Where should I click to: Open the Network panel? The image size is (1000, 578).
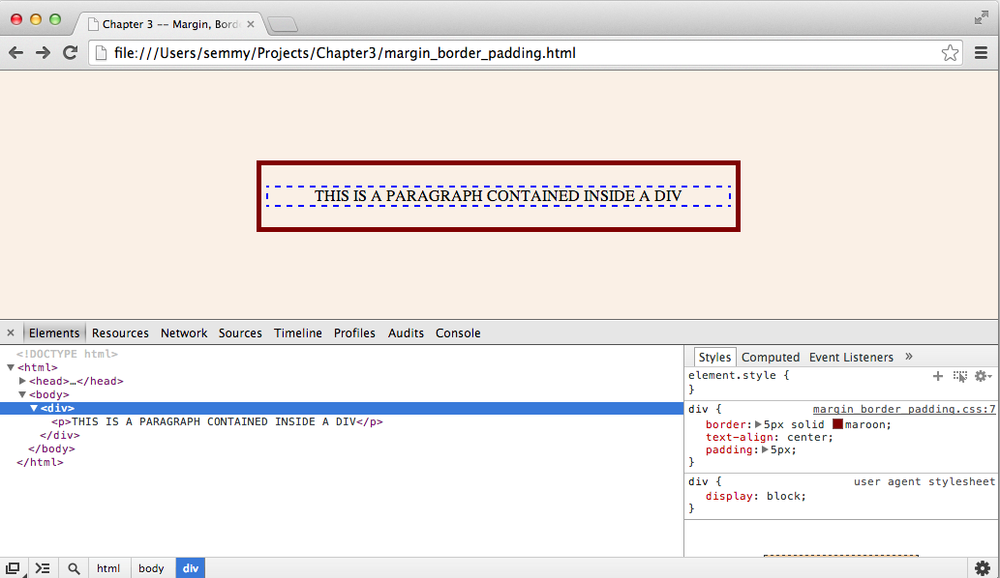tap(184, 333)
